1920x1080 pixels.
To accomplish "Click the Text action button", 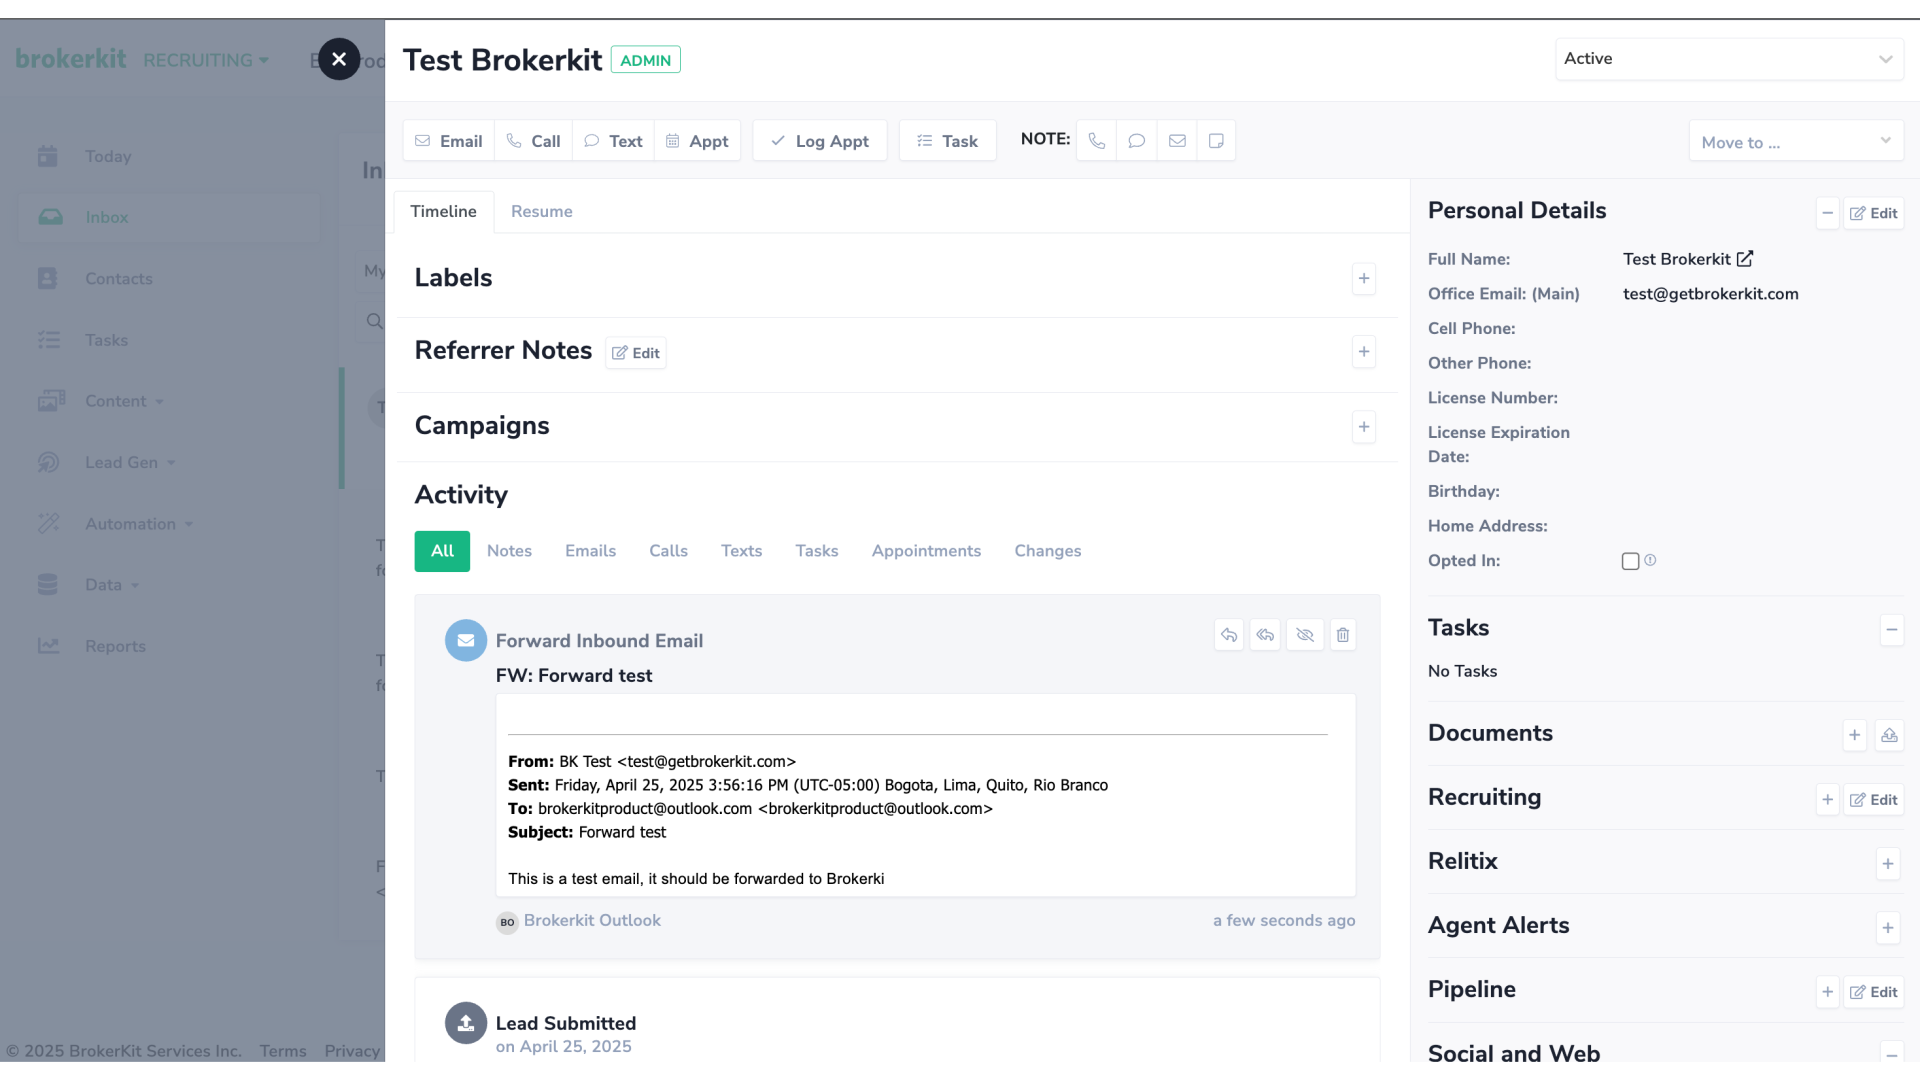I will click(x=613, y=141).
